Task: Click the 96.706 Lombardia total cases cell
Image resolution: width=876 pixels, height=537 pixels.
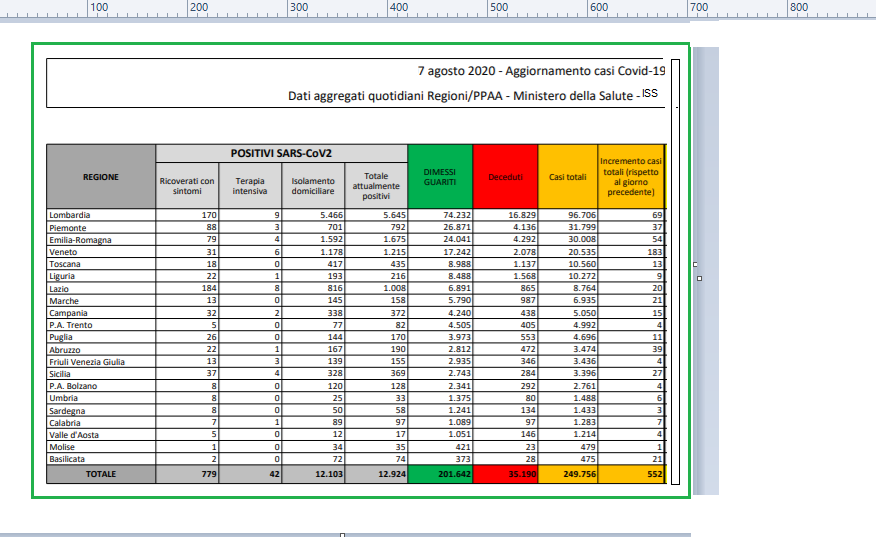Action: 568,215
